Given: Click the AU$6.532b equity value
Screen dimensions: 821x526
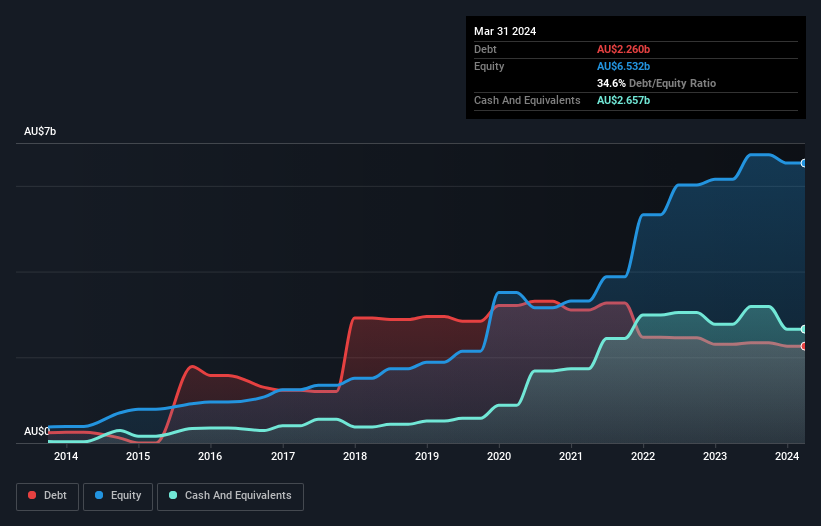Looking at the screenshot, I should point(623,66).
